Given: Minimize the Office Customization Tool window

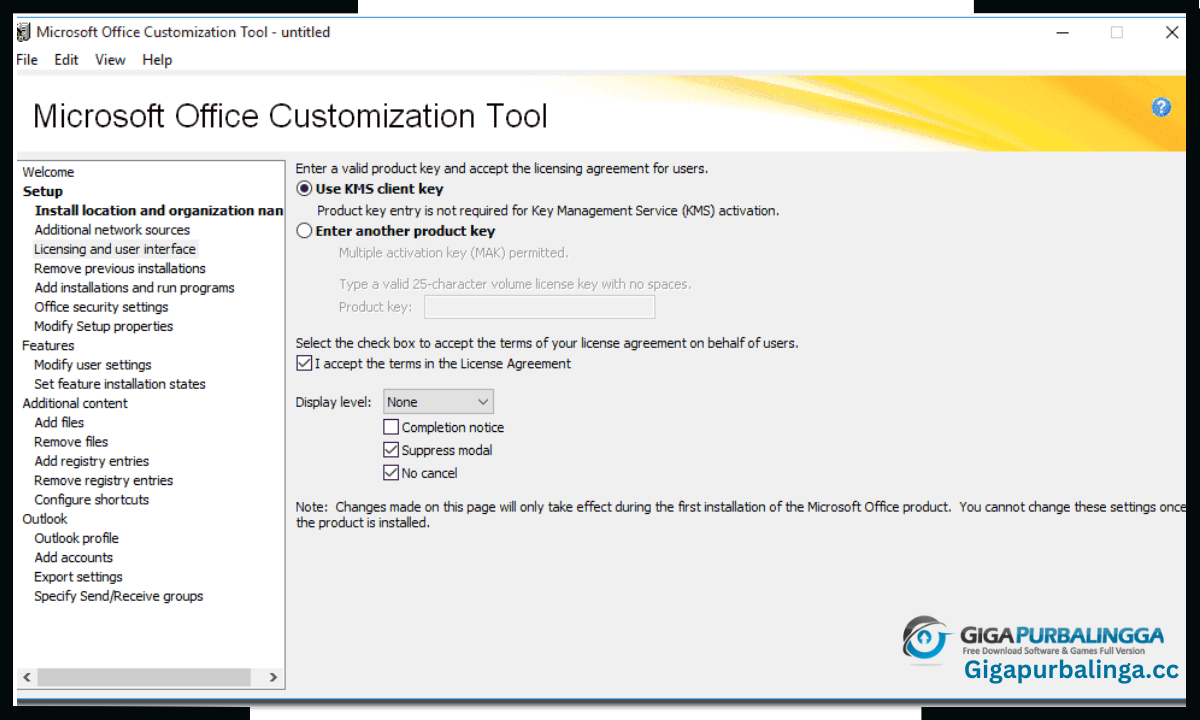Looking at the screenshot, I should pyautogui.click(x=1061, y=32).
